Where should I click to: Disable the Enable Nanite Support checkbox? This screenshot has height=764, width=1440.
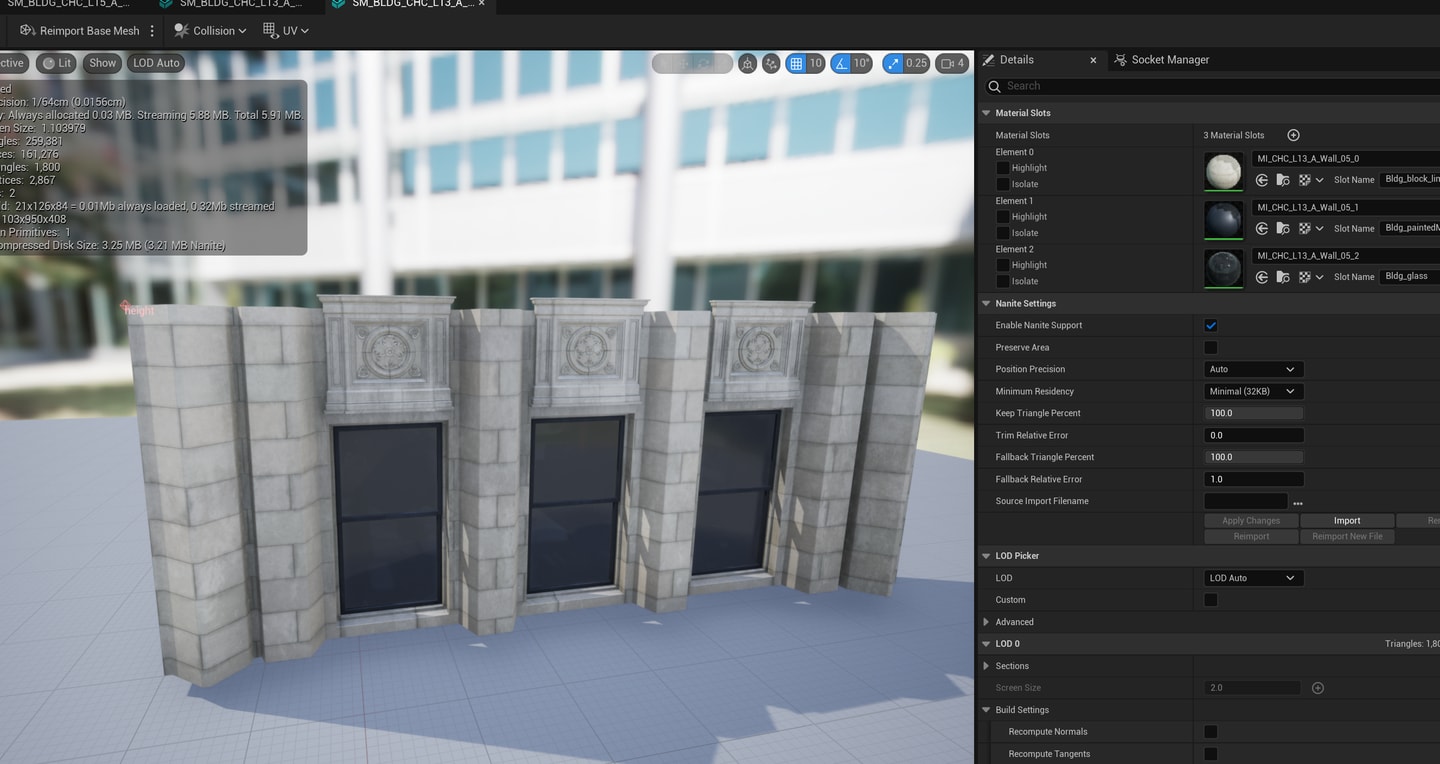1211,326
